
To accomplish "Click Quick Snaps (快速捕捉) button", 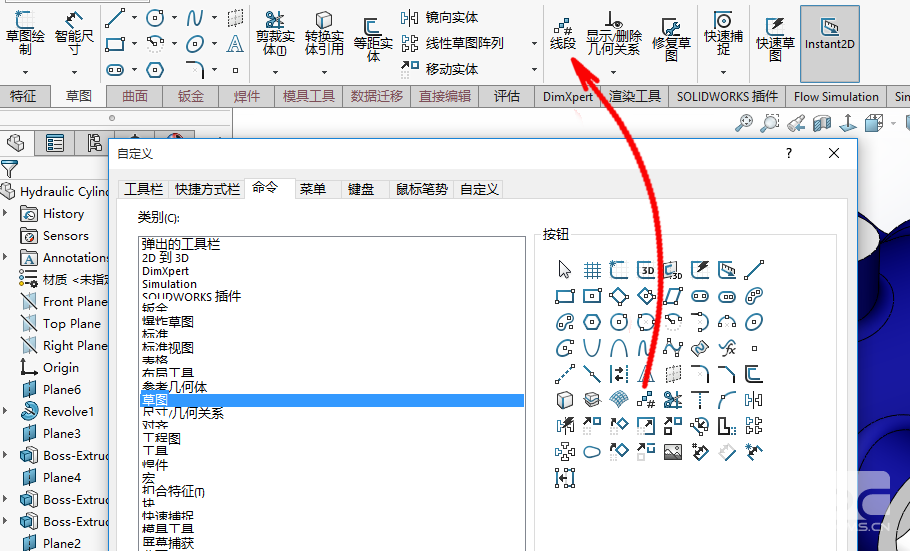I will click(x=723, y=34).
